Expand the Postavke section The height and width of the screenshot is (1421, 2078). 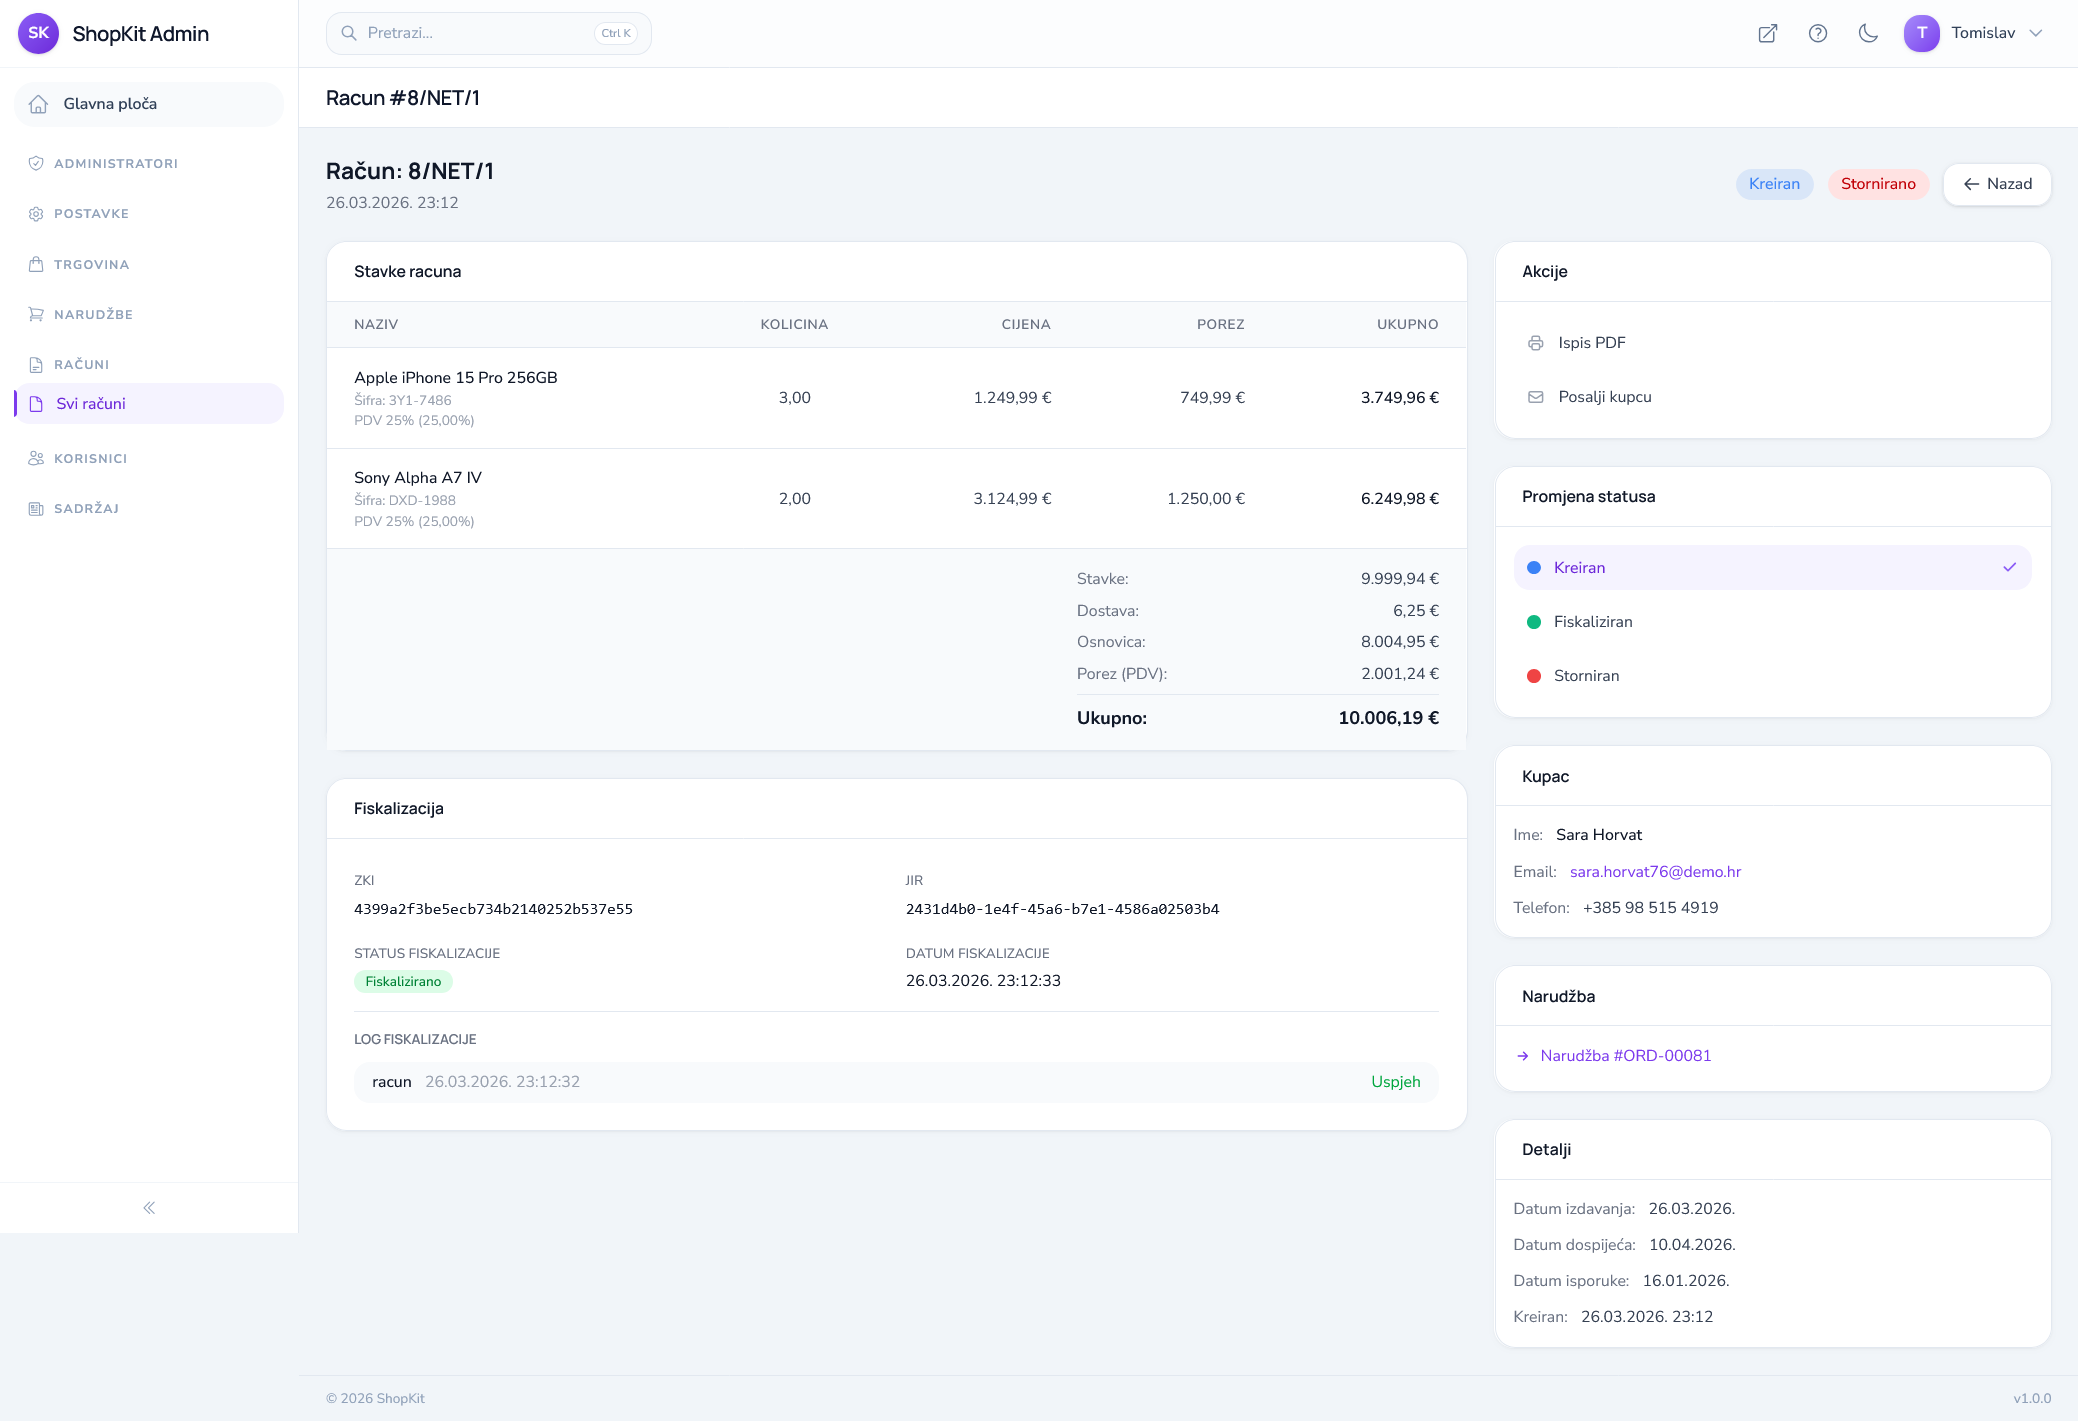tap(149, 214)
